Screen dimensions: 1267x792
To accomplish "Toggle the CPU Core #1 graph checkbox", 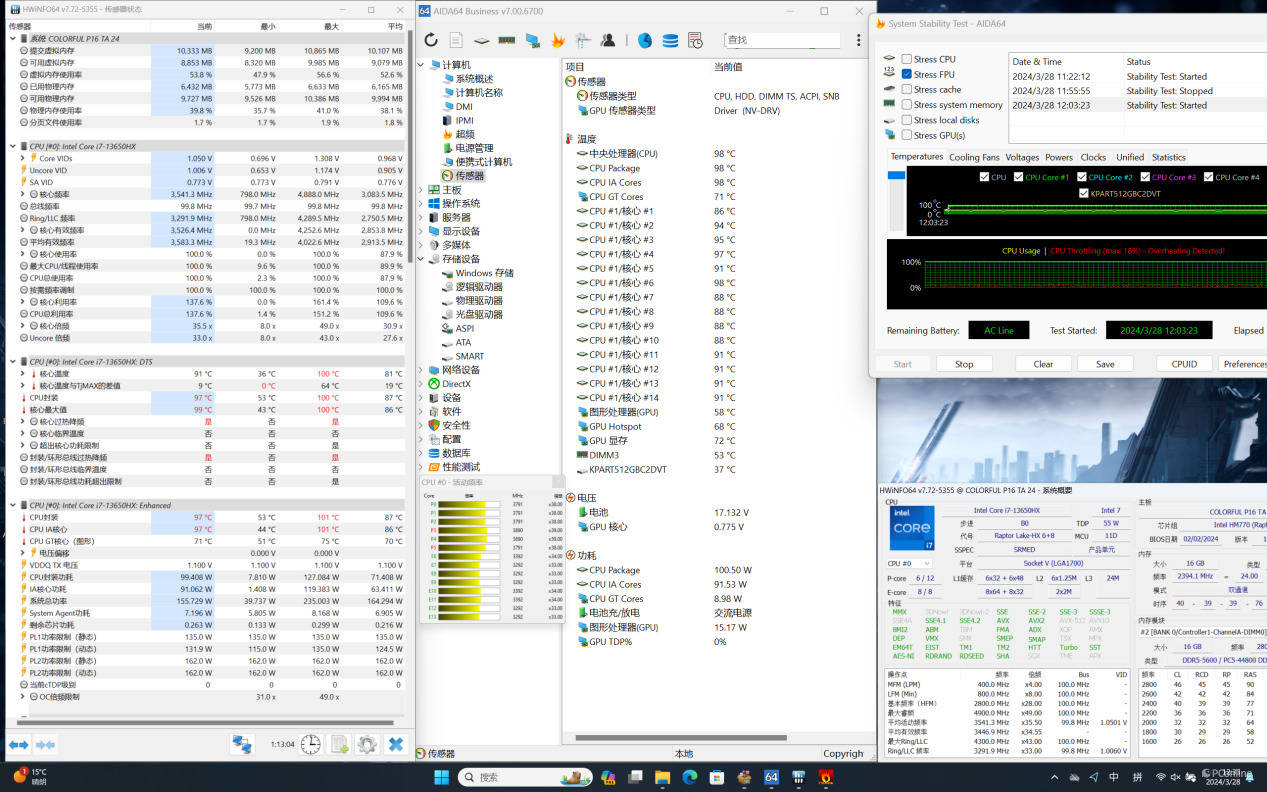I will [x=1019, y=177].
